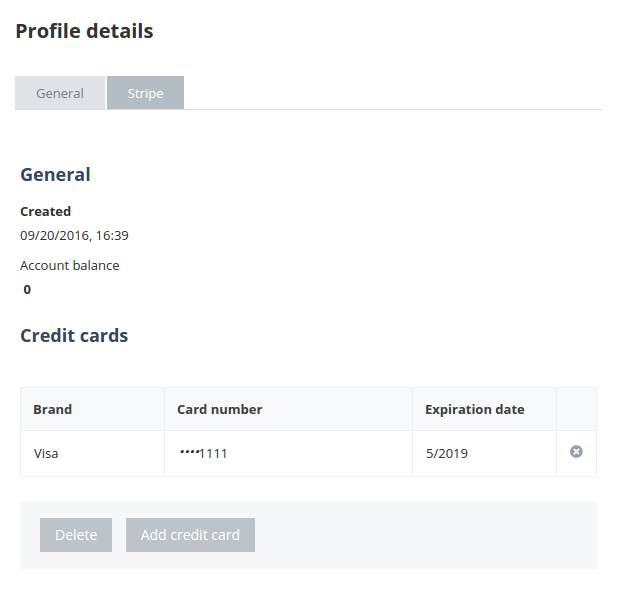626x594 pixels.
Task: Switch to the Stripe tab
Action: click(145, 93)
